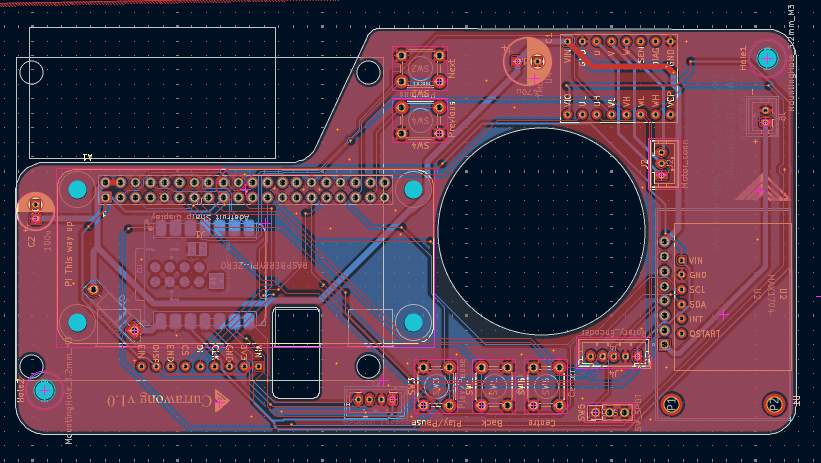Screen dimensions: 821x463
Task: Select the 470u capacitor C1 footprint
Action: click(527, 62)
